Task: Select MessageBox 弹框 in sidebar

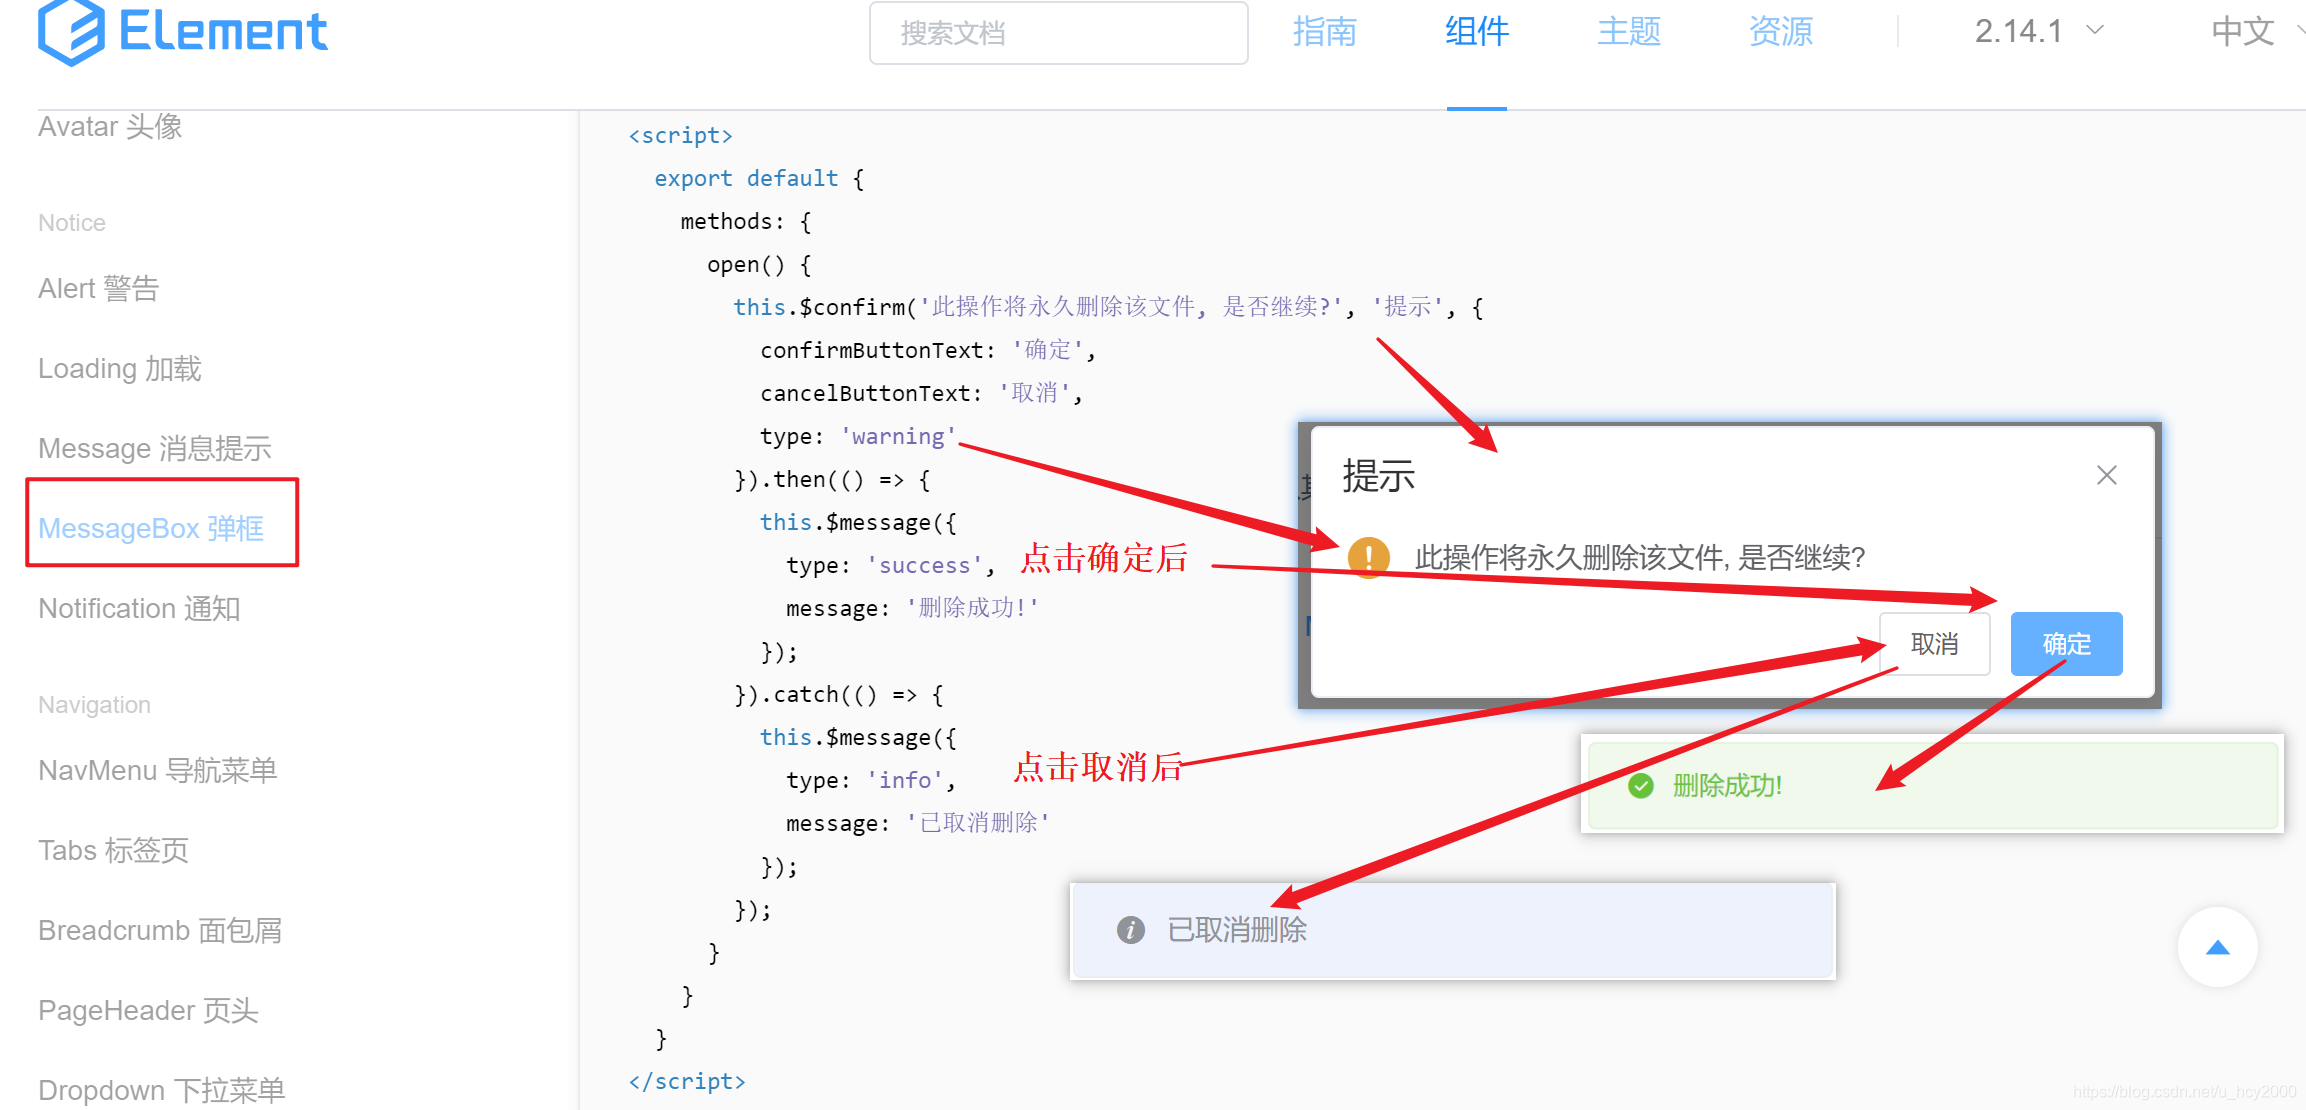Action: [x=151, y=529]
